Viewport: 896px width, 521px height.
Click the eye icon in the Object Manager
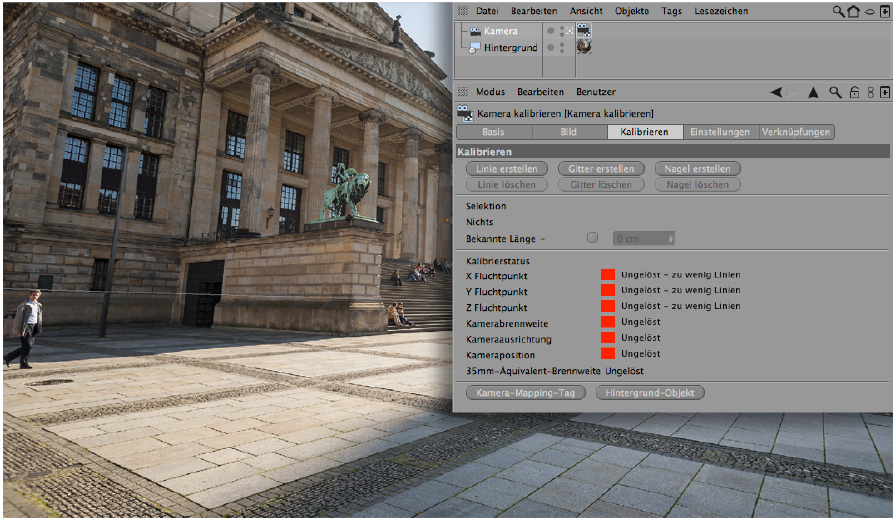868,11
